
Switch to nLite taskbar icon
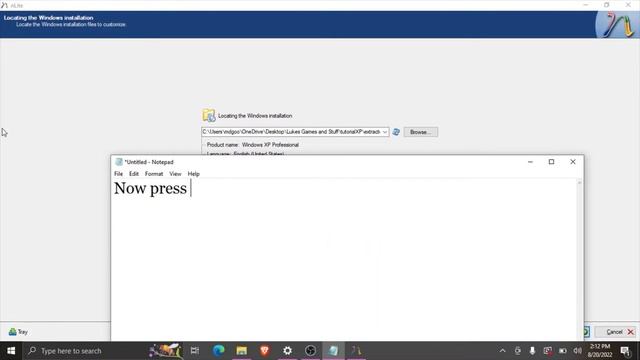click(356, 351)
